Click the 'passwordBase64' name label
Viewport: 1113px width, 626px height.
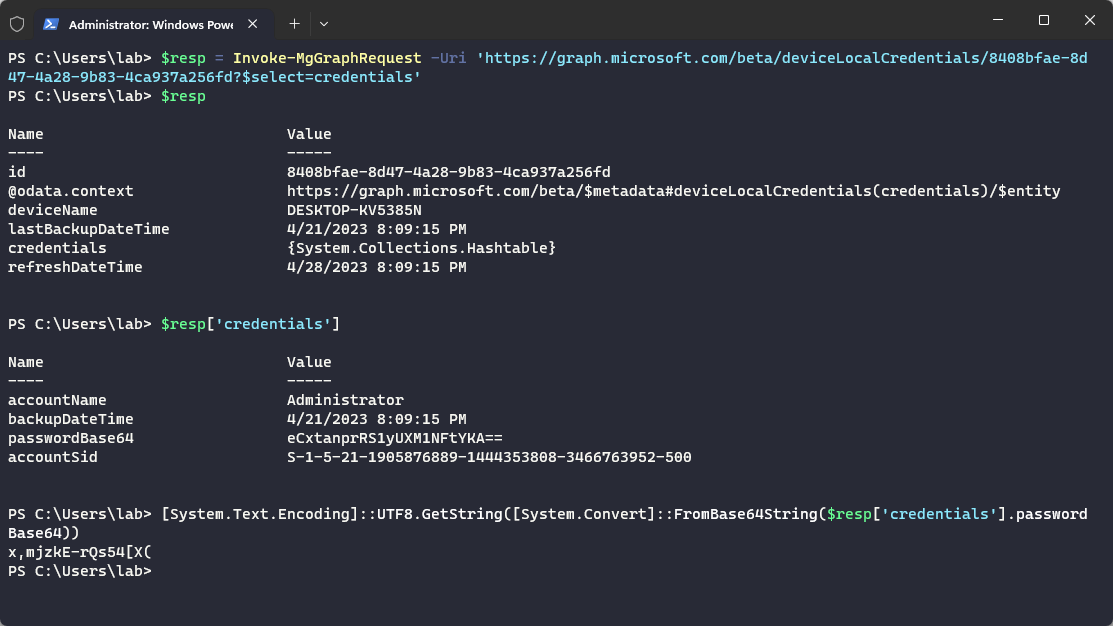[71, 438]
